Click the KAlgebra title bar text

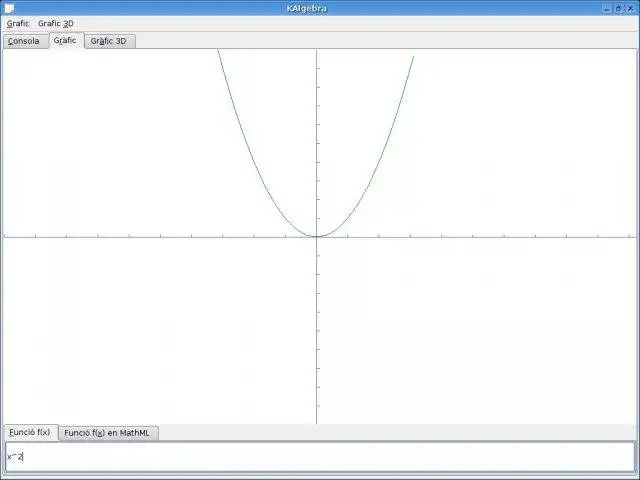[x=307, y=9]
